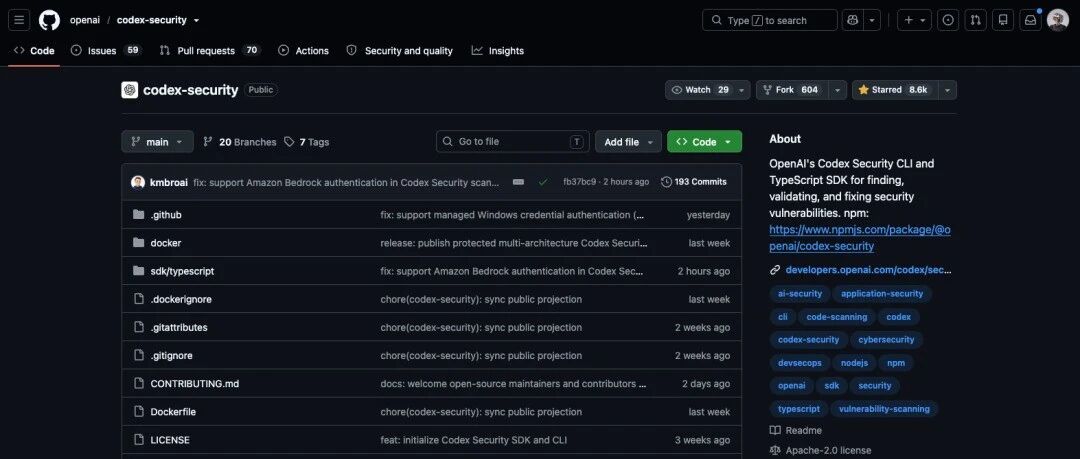Open the hamburger navigation menu
Screen dimensions: 1080x459
19,20
